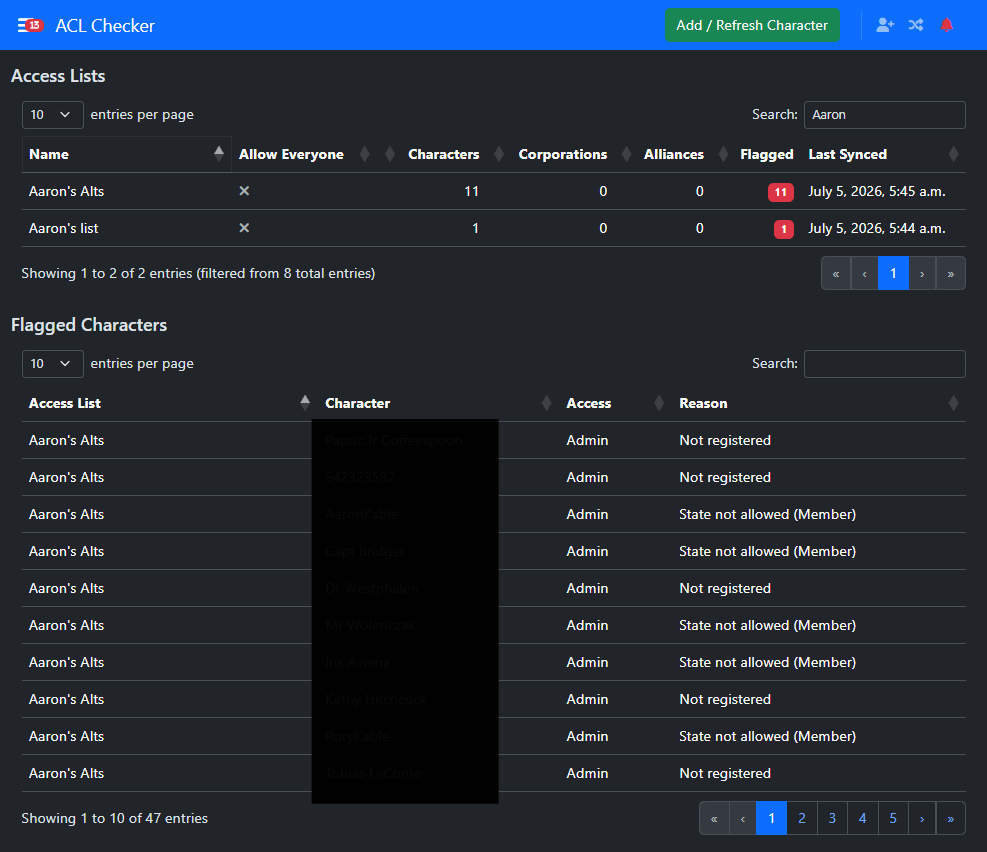This screenshot has width=987, height=852.
Task: Click page 1 in Access Lists pagination
Action: (x=893, y=273)
